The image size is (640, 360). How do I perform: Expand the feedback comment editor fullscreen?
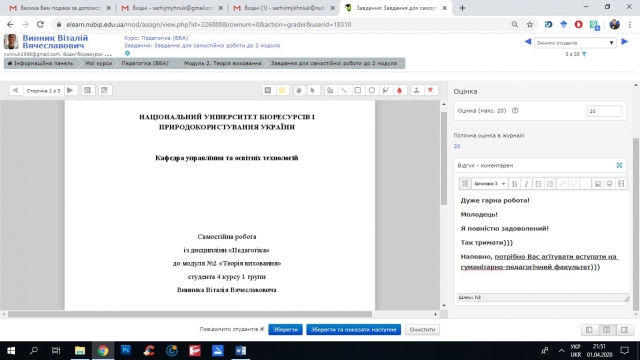619,165
